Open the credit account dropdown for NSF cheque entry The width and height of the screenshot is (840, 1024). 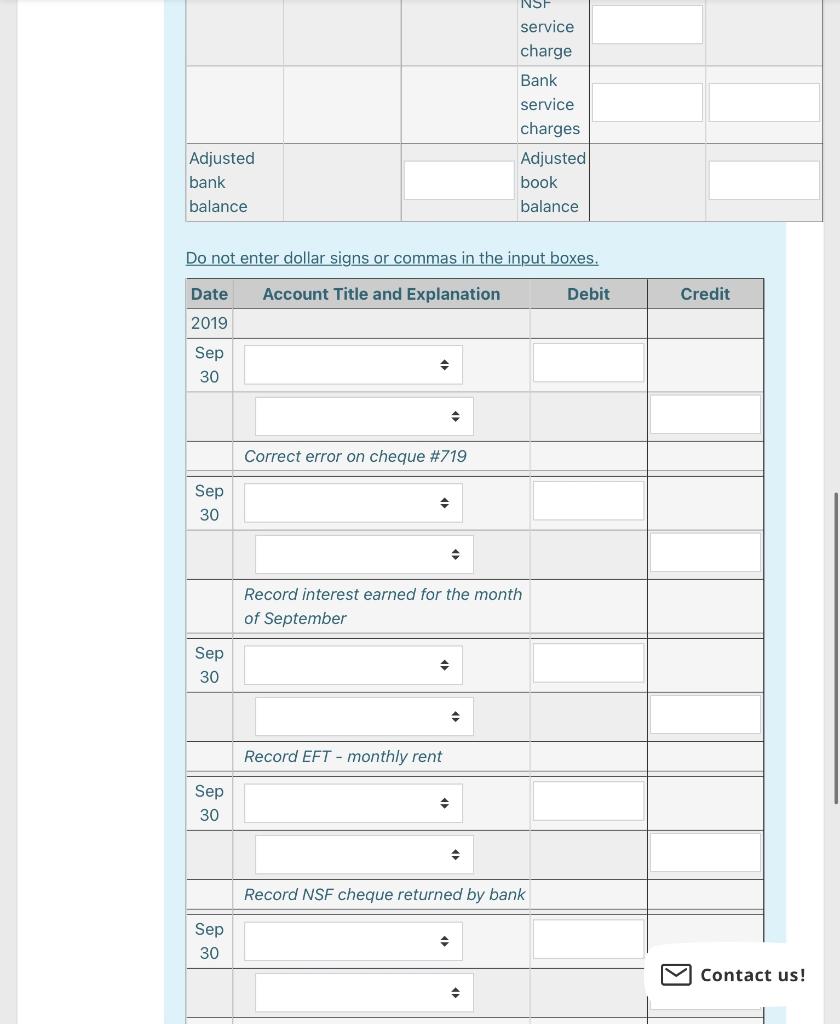[x=363, y=854]
